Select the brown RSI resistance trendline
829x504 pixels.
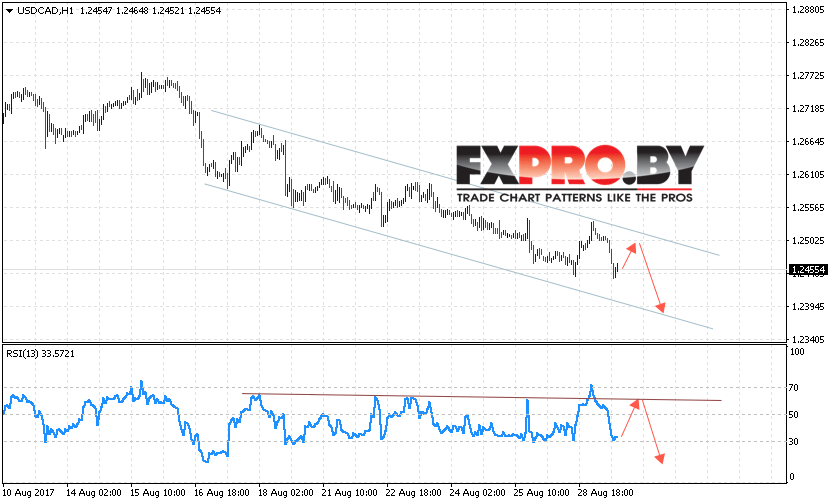(482, 397)
